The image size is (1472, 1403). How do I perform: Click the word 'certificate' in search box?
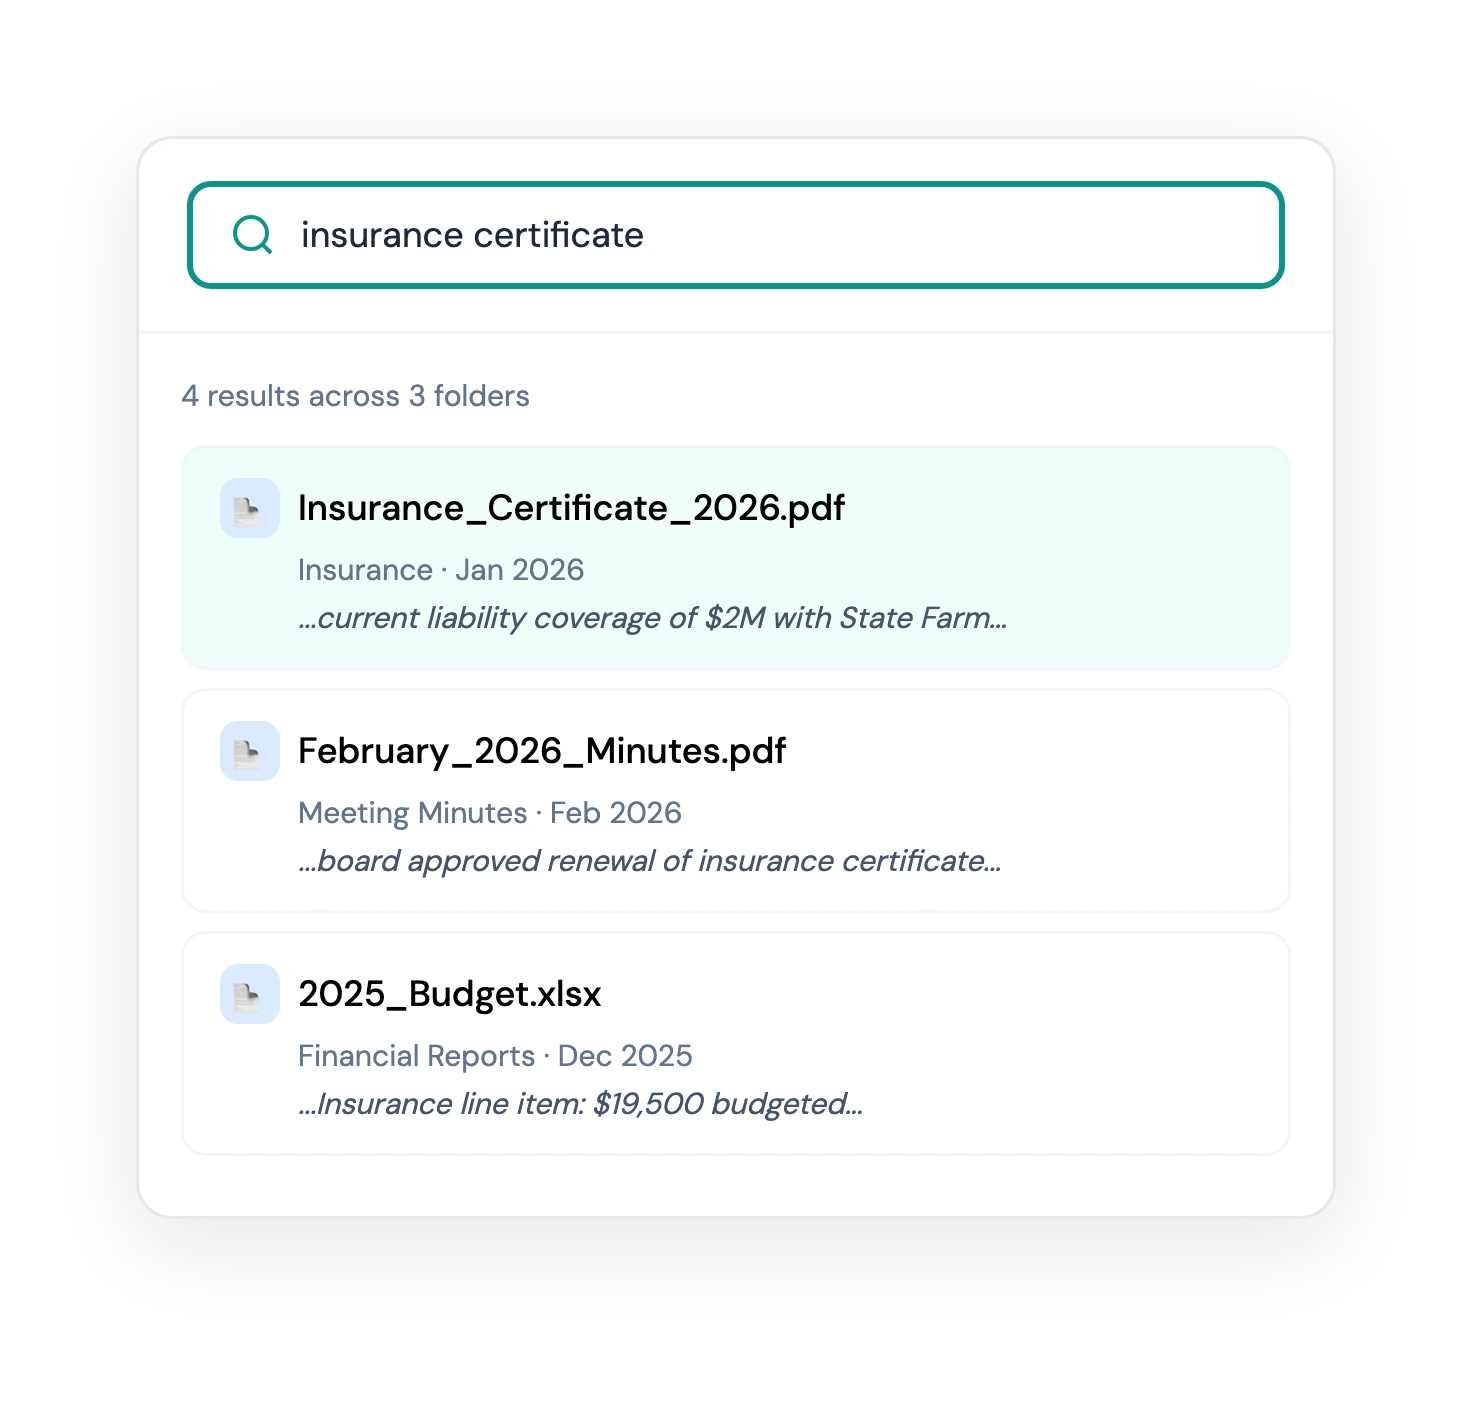coord(558,235)
